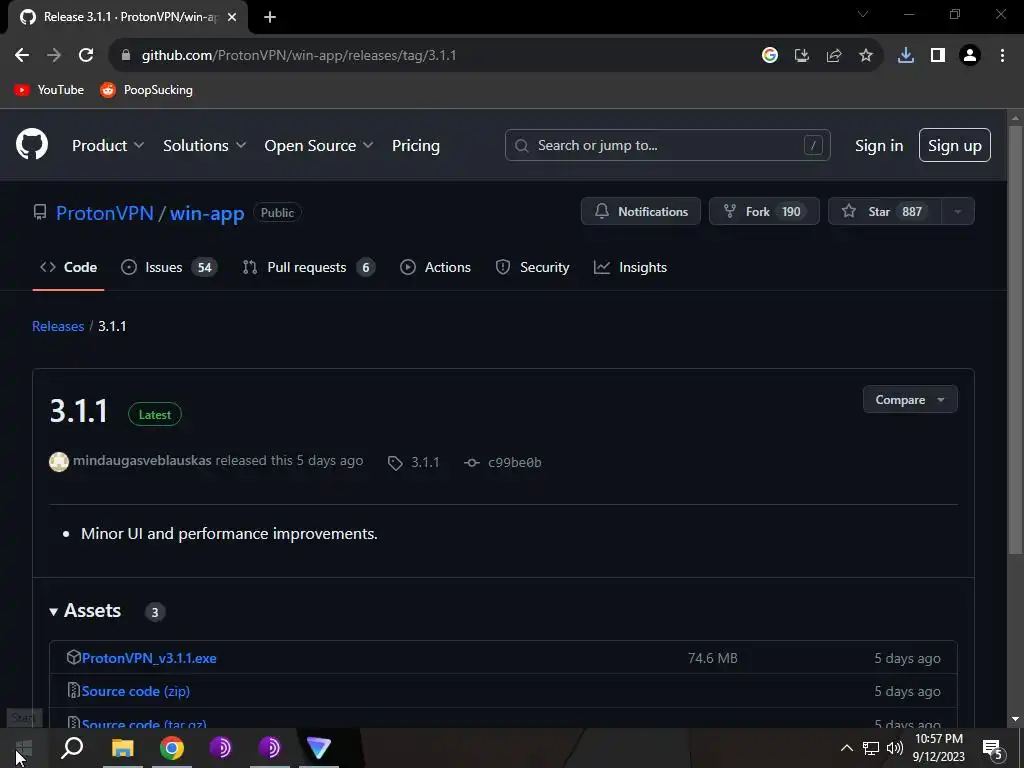Viewport: 1024px width, 768px height.
Task: Open the Compare dropdown
Action: click(x=910, y=400)
